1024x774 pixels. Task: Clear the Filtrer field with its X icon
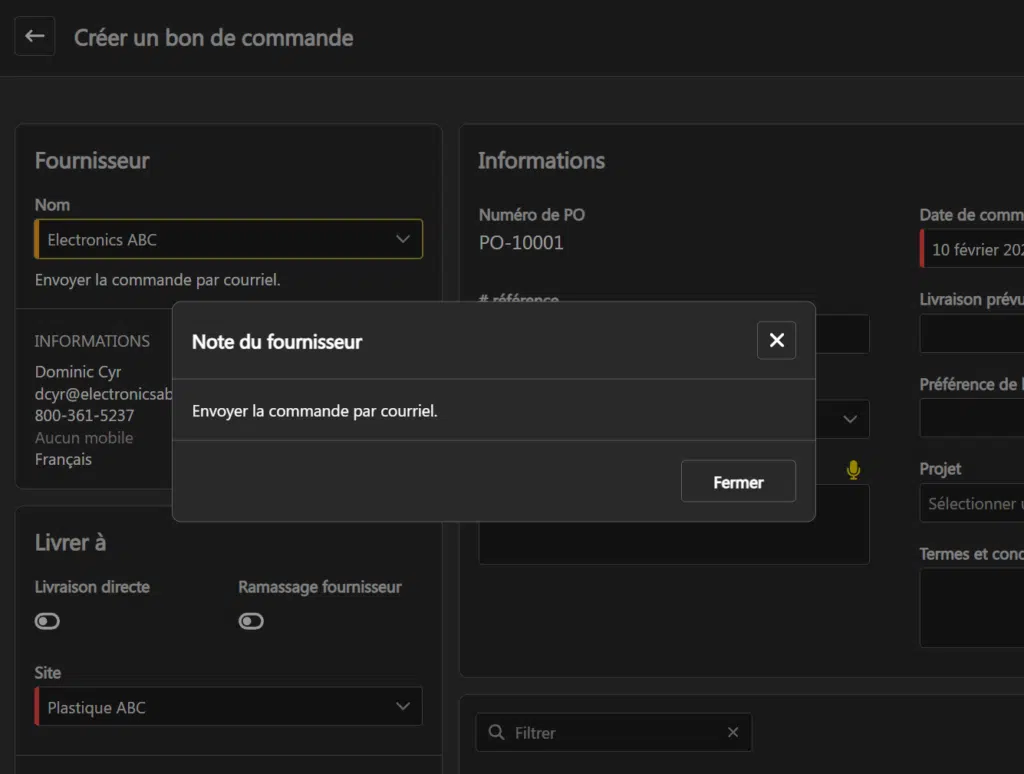(733, 733)
